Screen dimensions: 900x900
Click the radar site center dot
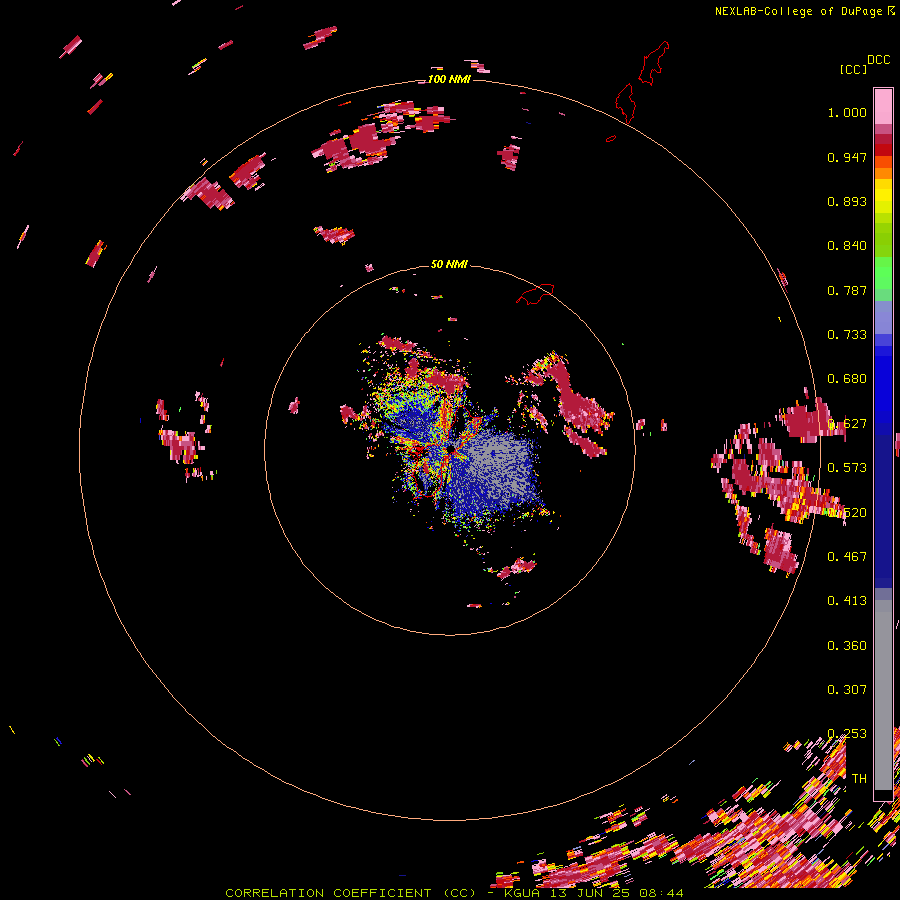point(451,449)
